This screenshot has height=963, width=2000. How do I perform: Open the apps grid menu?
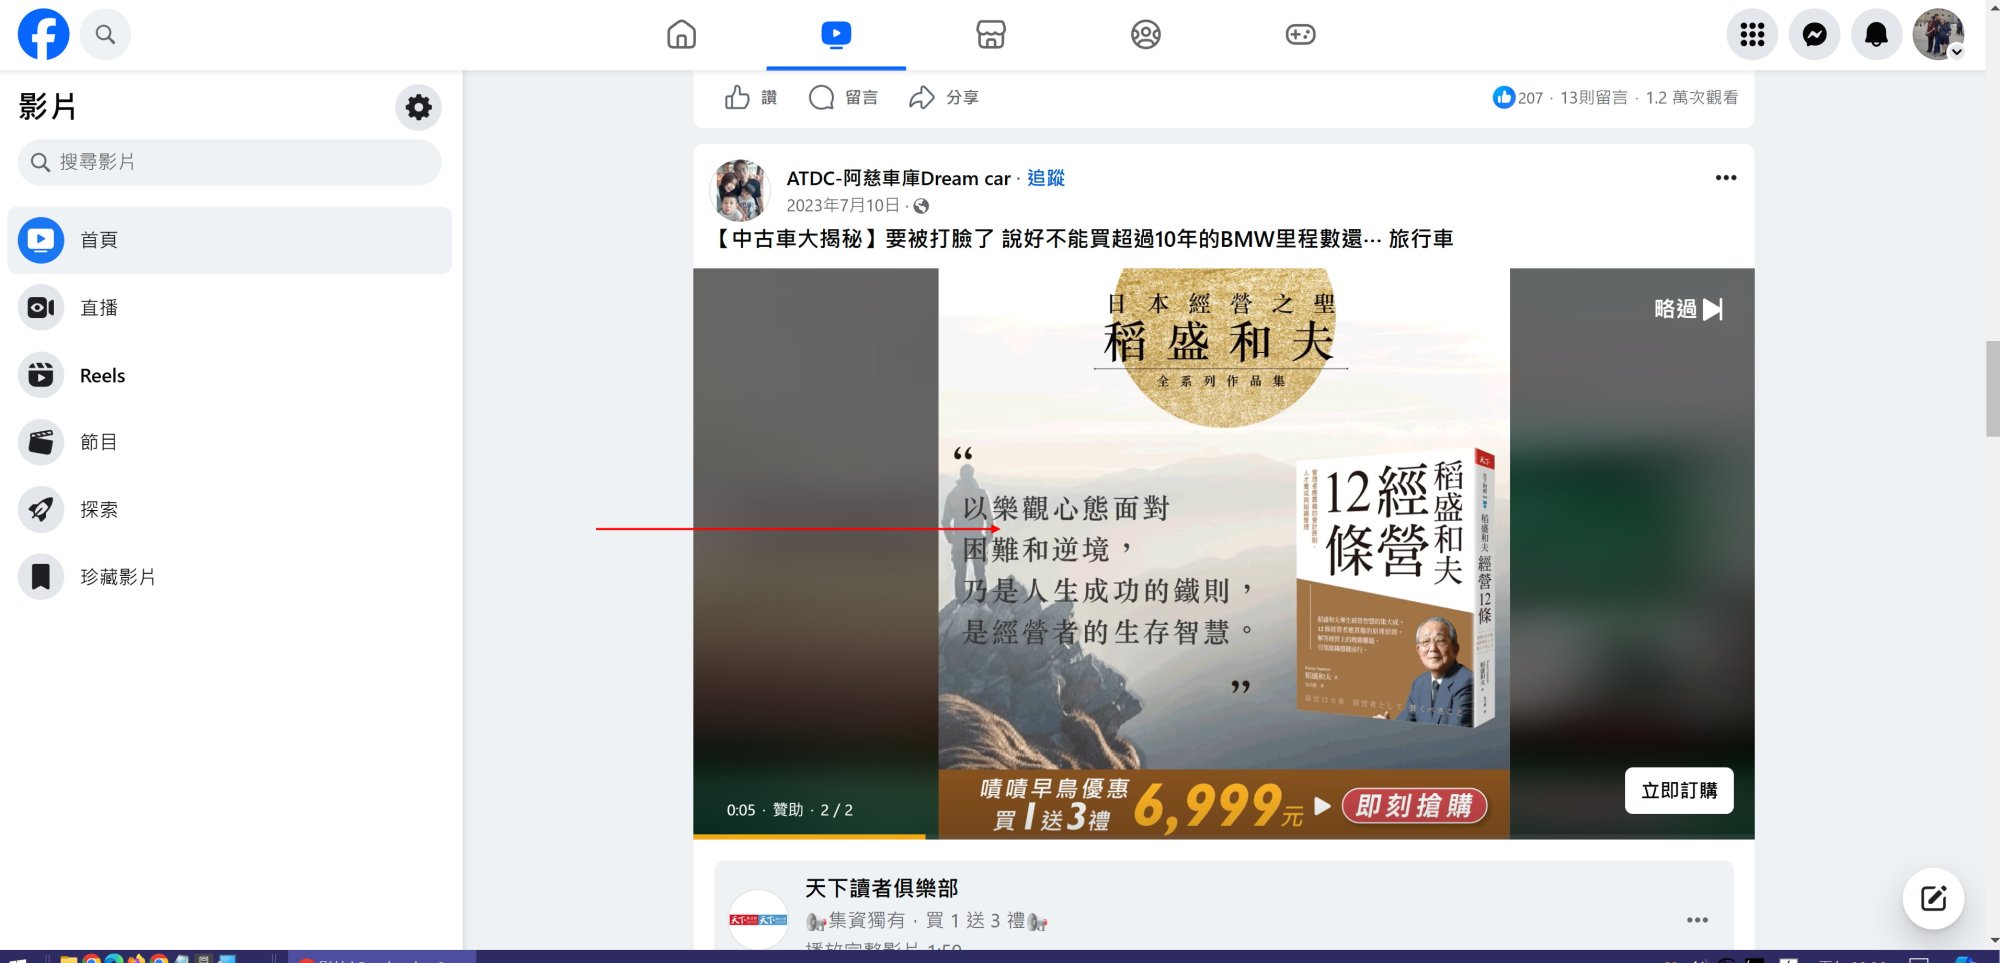(1751, 33)
